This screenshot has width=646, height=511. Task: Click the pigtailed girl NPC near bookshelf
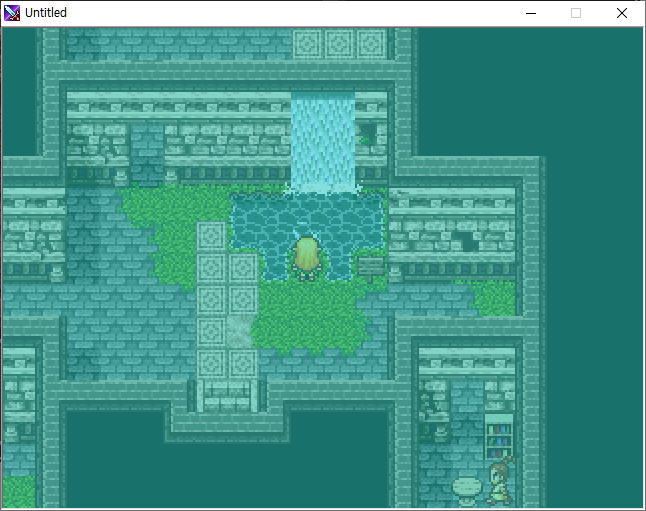(x=502, y=481)
